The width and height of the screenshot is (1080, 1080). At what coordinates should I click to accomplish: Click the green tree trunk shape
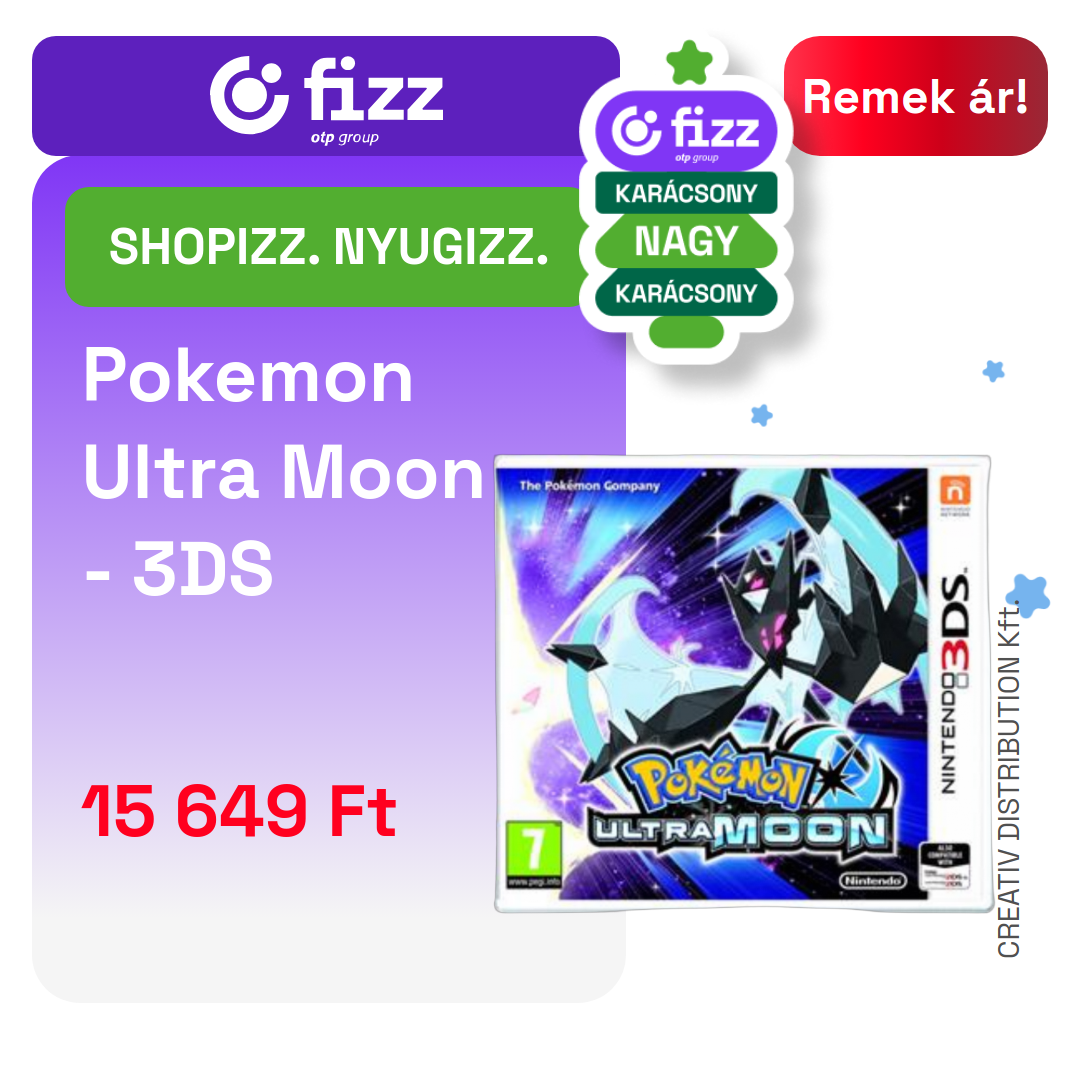686,331
